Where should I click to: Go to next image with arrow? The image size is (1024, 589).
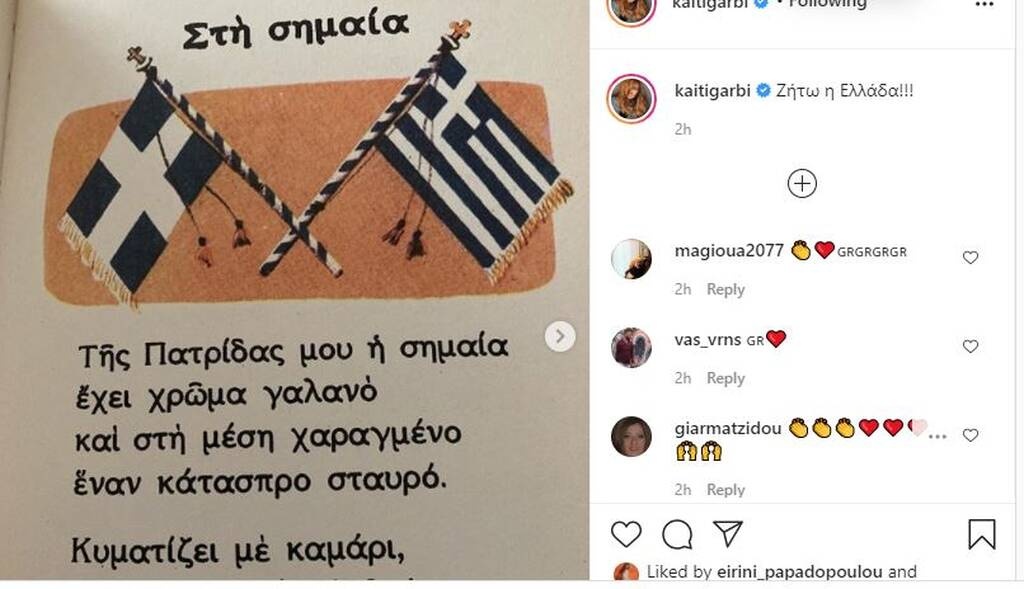560,336
